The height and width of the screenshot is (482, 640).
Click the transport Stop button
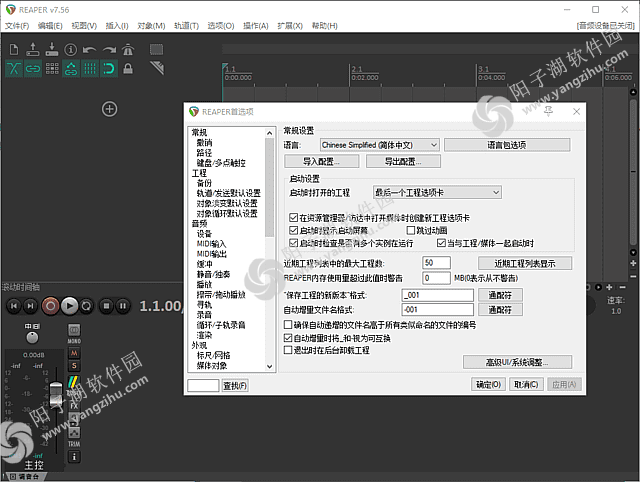click(106, 306)
